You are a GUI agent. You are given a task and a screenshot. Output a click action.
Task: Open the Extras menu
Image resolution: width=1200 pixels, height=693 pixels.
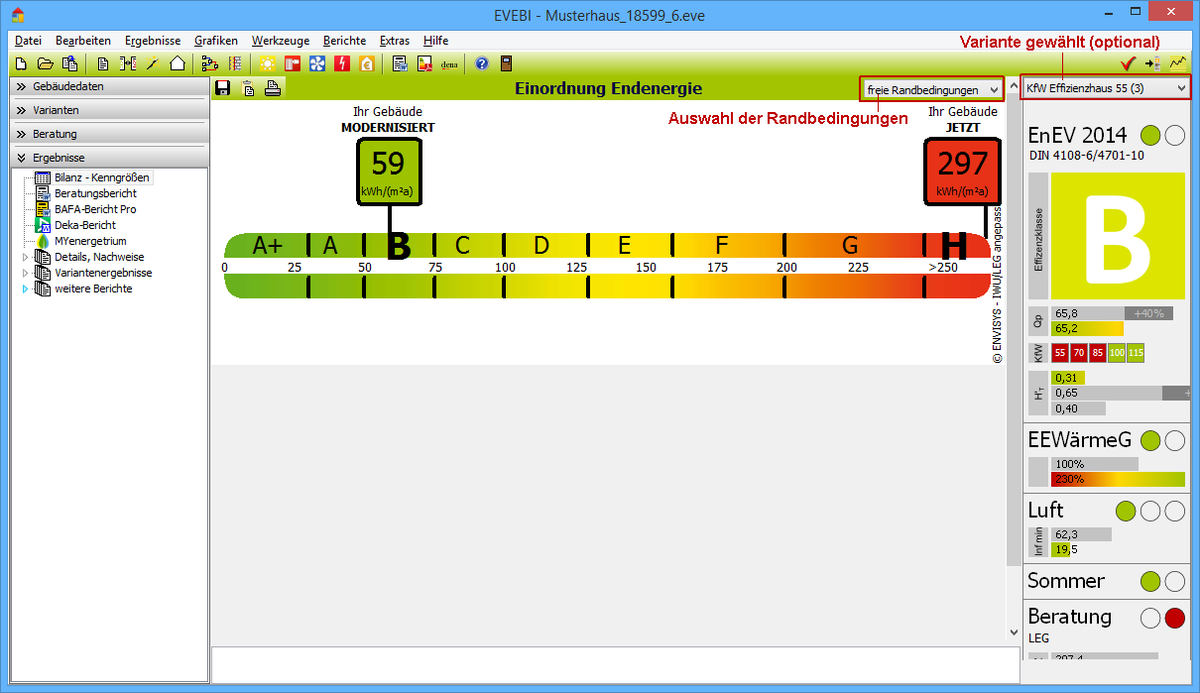point(395,41)
